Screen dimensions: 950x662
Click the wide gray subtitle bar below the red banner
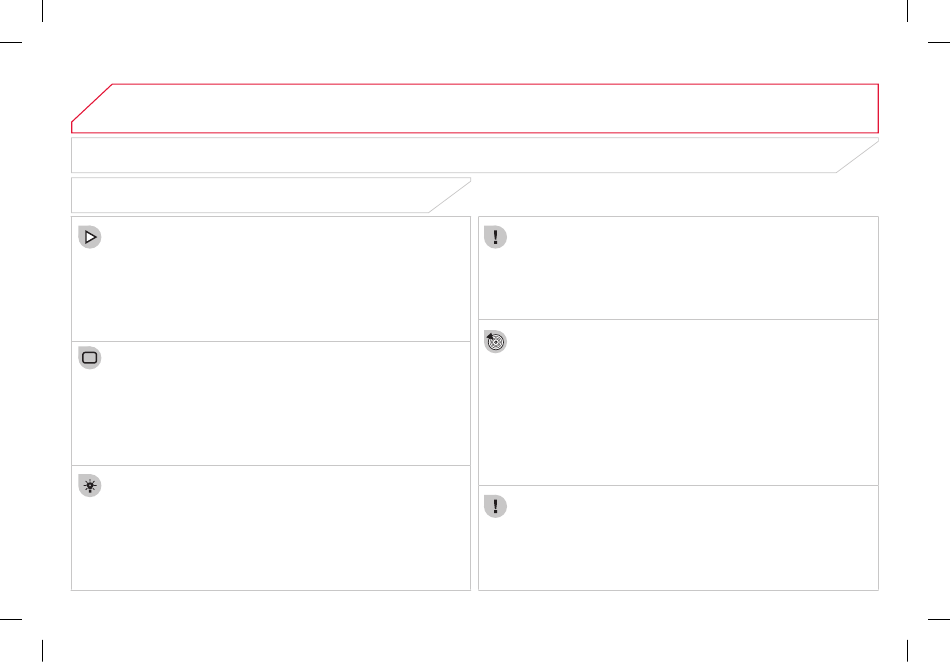click(475, 155)
